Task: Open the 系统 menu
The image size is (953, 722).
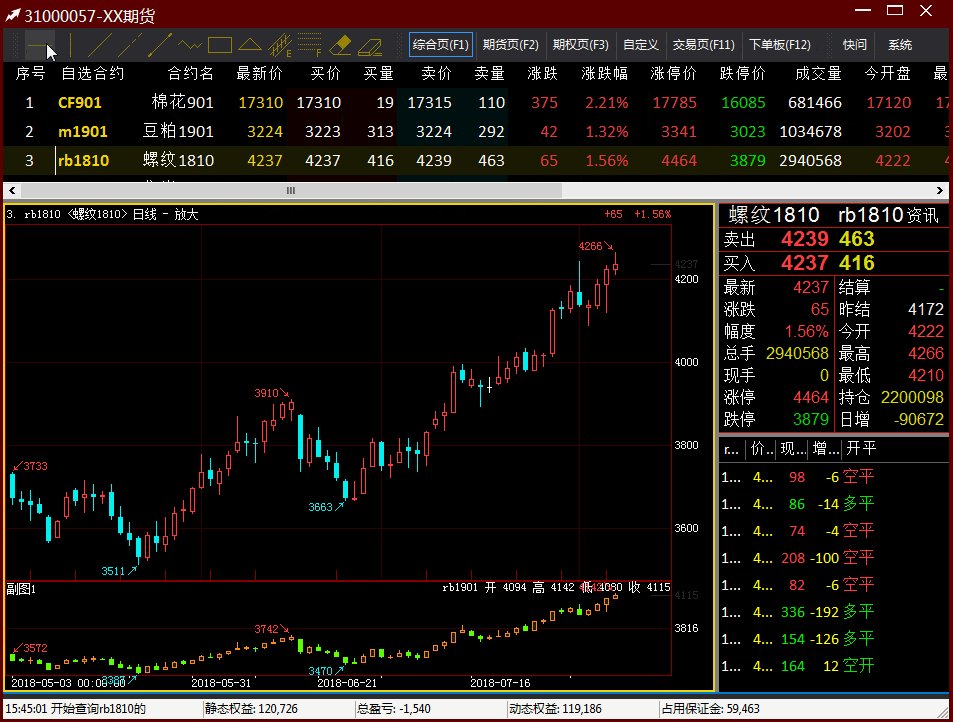Action: click(x=900, y=45)
